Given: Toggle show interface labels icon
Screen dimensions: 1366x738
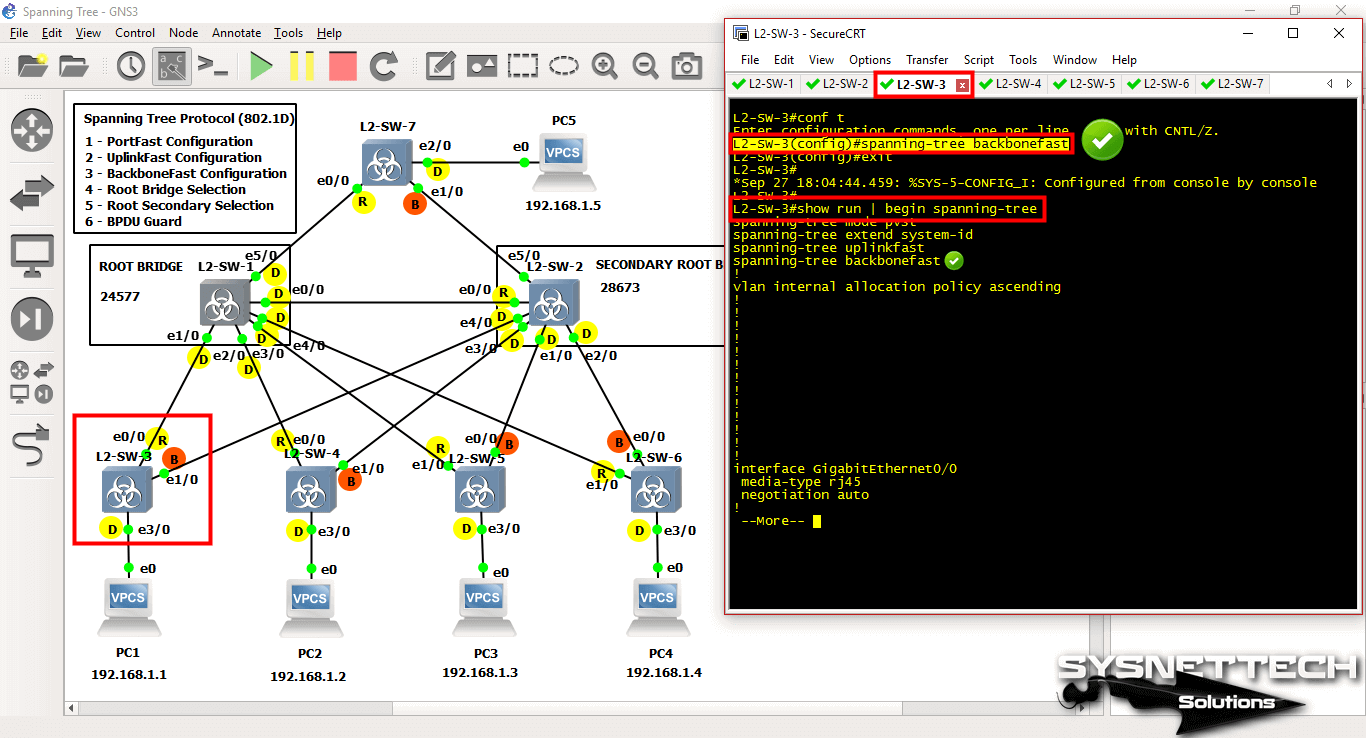Looking at the screenshot, I should point(172,67).
